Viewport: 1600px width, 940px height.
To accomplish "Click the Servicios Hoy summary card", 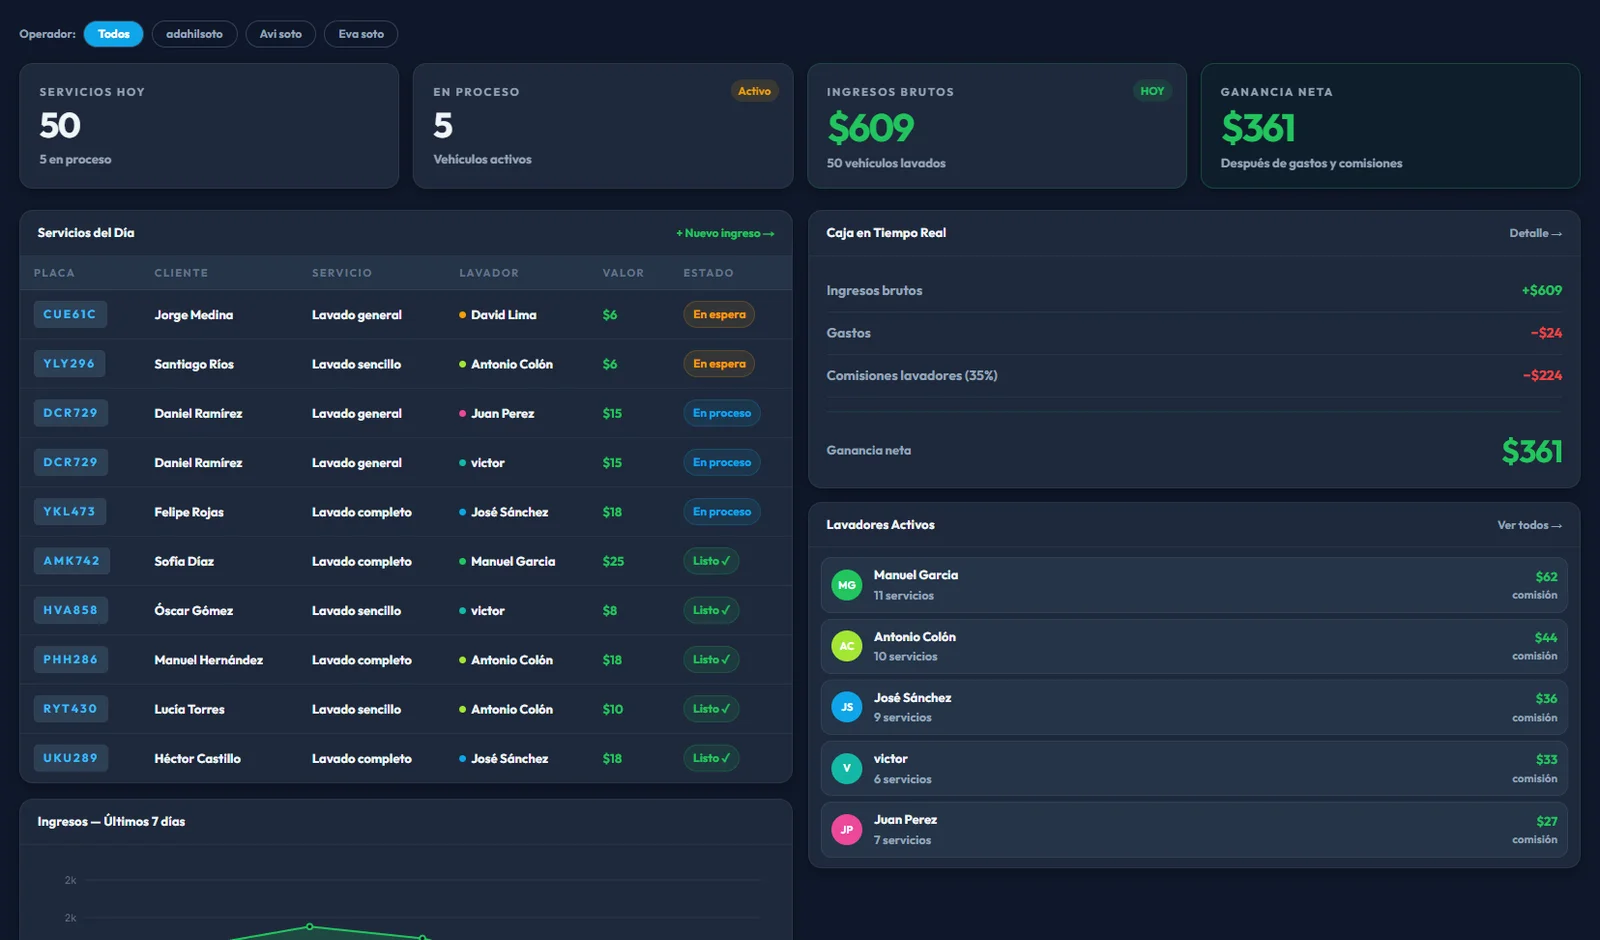I will (209, 126).
